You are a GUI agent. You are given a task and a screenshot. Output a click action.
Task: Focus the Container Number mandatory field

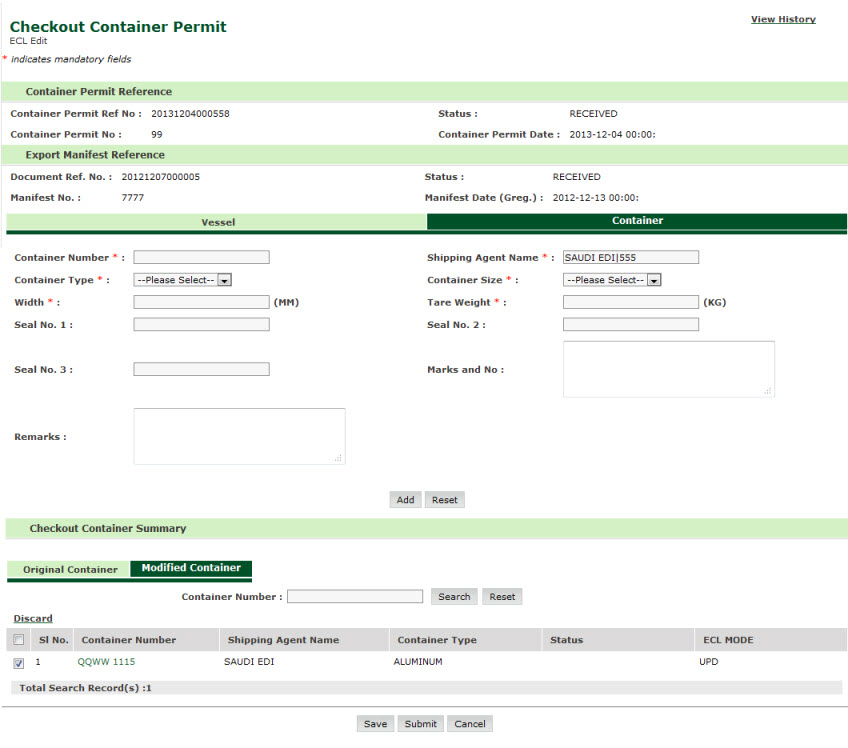(x=201, y=257)
